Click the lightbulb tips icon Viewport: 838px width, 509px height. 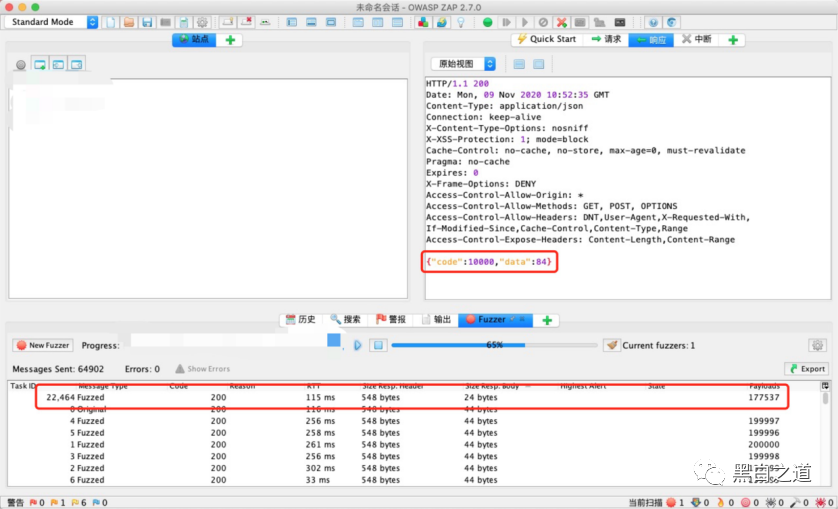coord(461,22)
